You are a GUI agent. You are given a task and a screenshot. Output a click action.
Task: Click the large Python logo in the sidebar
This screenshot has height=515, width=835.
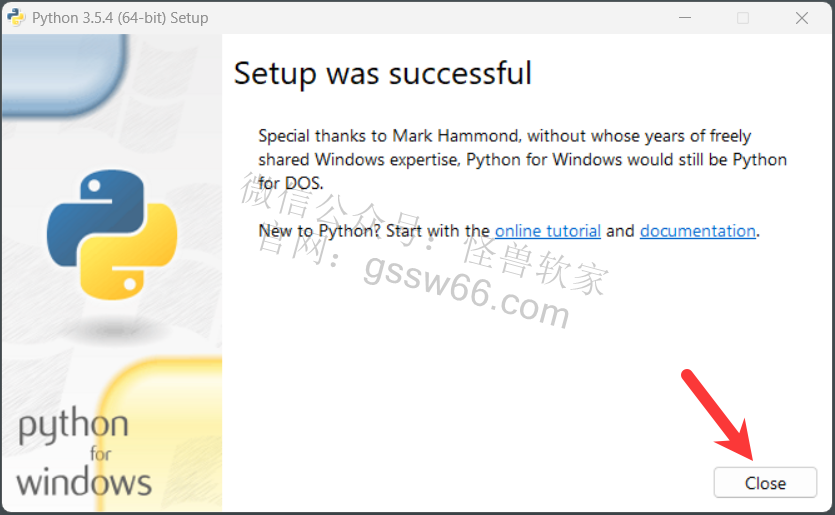pos(112,234)
